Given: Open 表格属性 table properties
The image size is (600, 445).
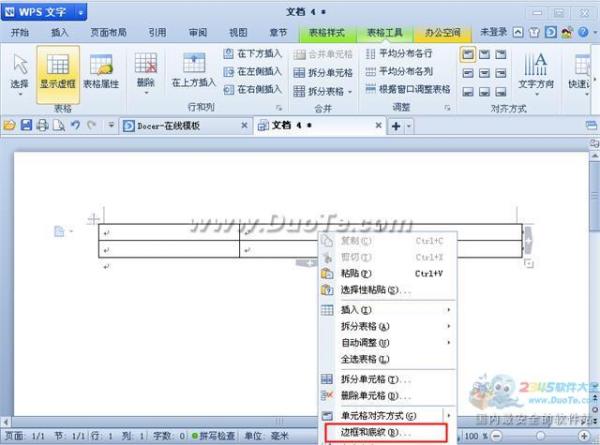Looking at the screenshot, I should pyautogui.click(x=100, y=72).
